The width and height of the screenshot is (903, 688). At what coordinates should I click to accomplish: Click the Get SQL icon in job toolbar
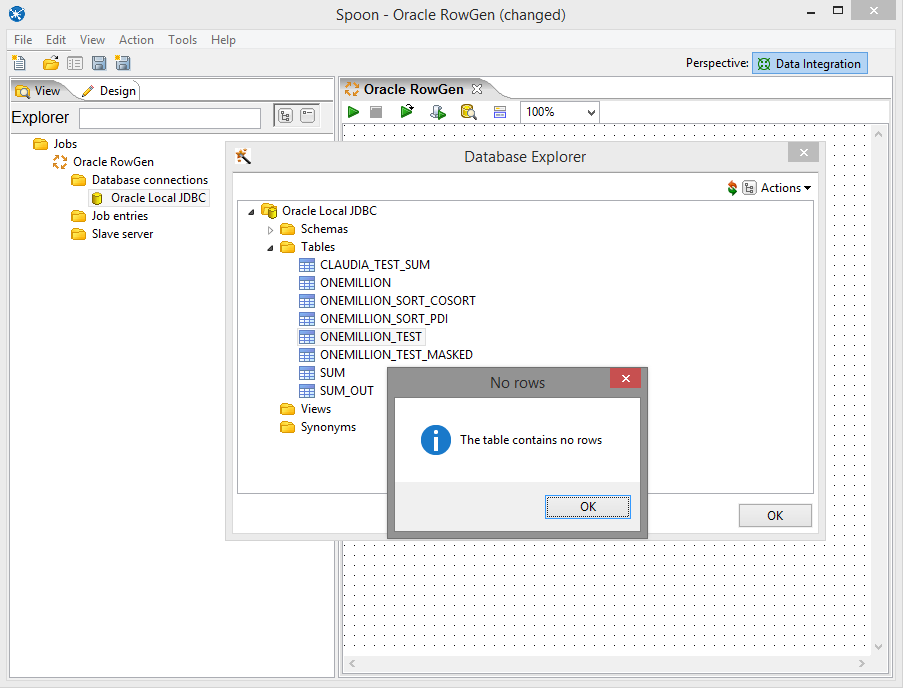click(438, 112)
